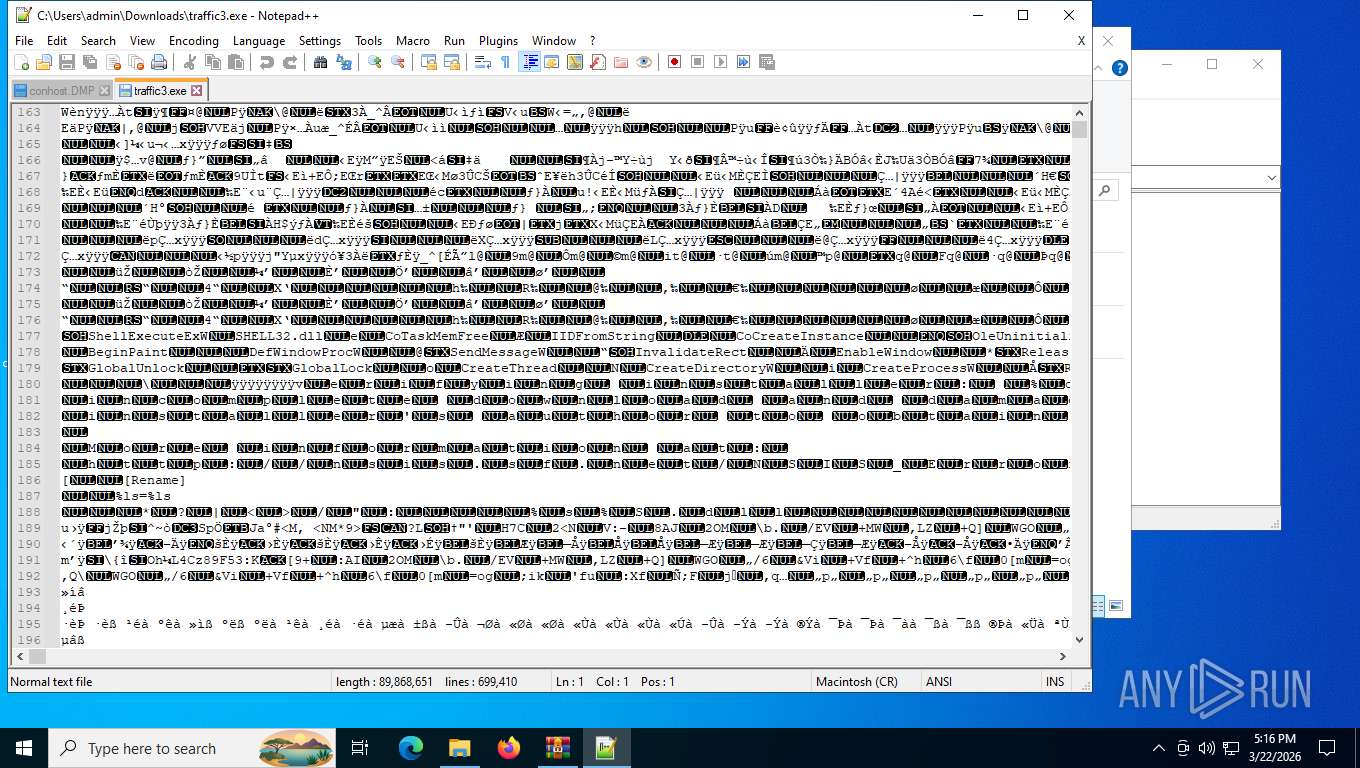
Task: Toggle show all characters pilcrow icon
Action: [506, 62]
